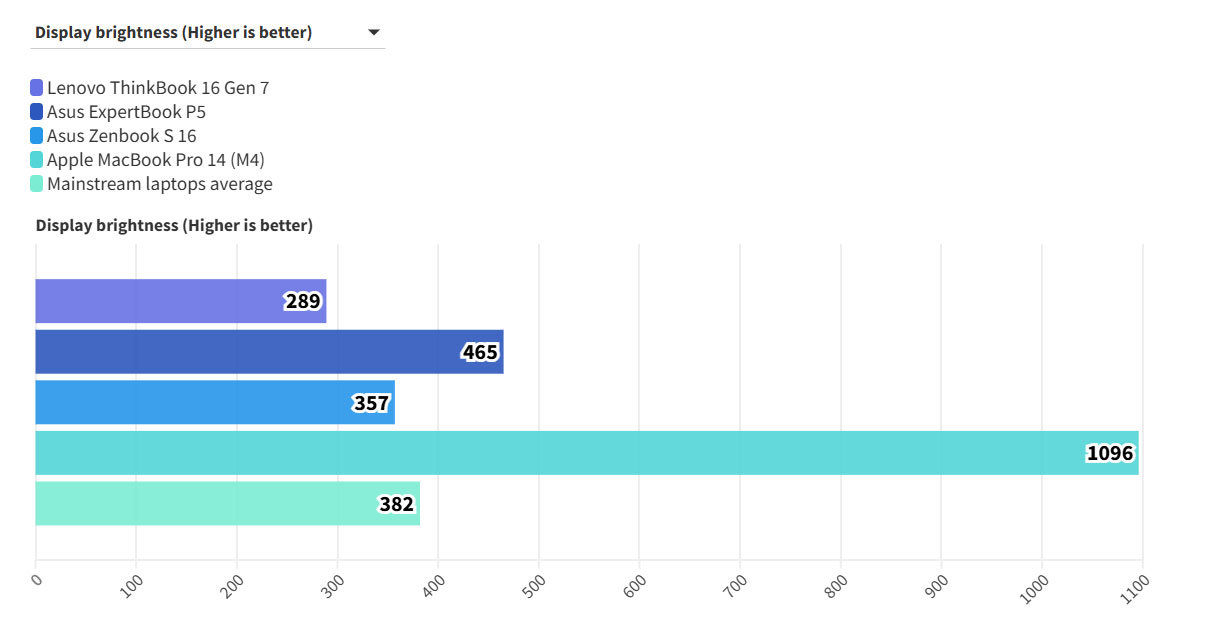Toggle Lenovo ThinkBook 16 Gen 7 legend swatch
The width and height of the screenshot is (1214, 634).
[37, 88]
